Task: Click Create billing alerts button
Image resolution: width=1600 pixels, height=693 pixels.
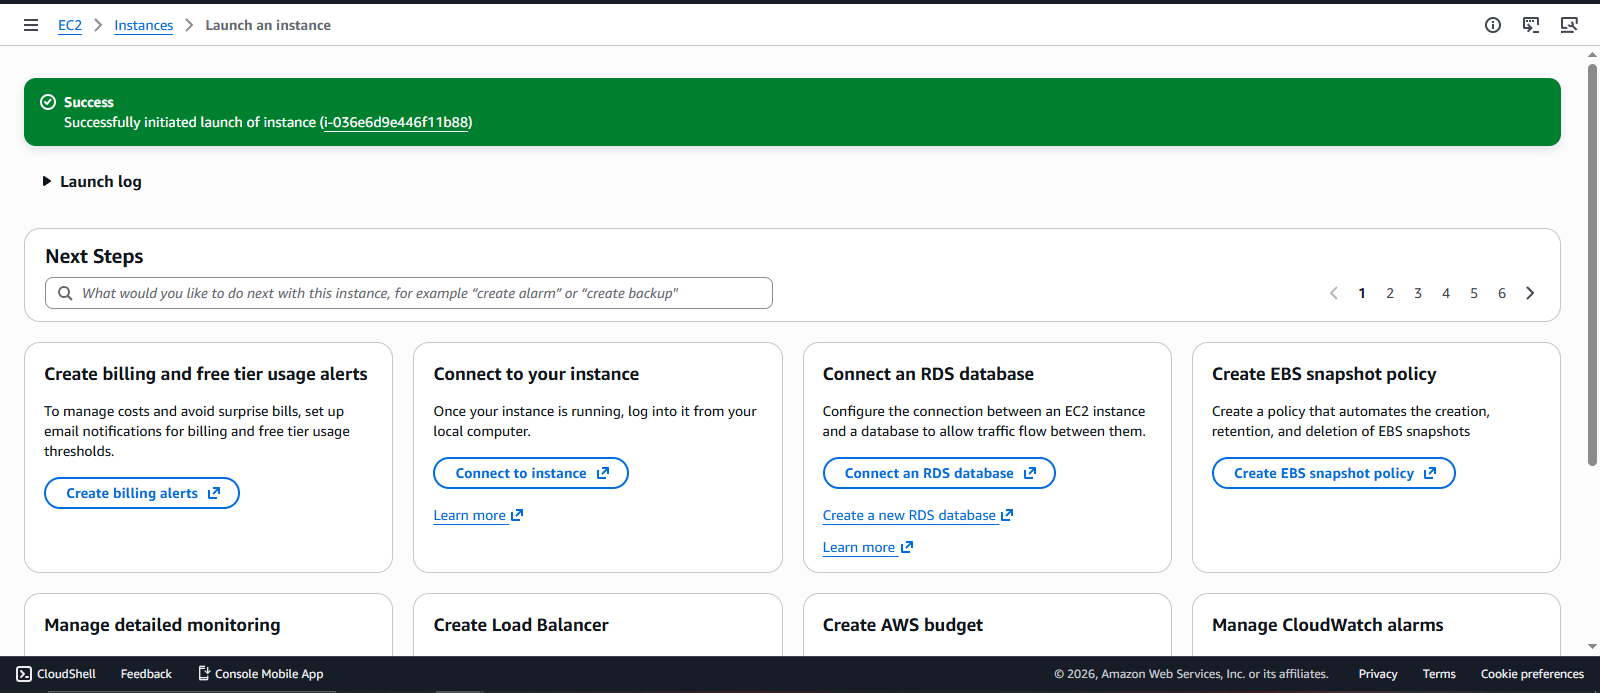Action: (142, 493)
